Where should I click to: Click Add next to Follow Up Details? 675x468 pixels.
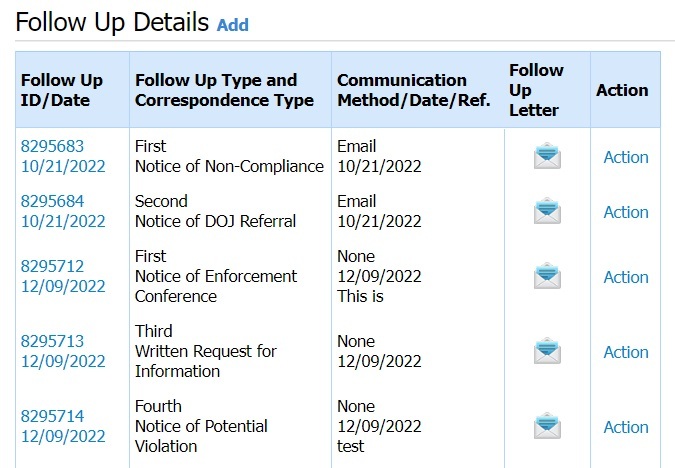click(x=232, y=25)
